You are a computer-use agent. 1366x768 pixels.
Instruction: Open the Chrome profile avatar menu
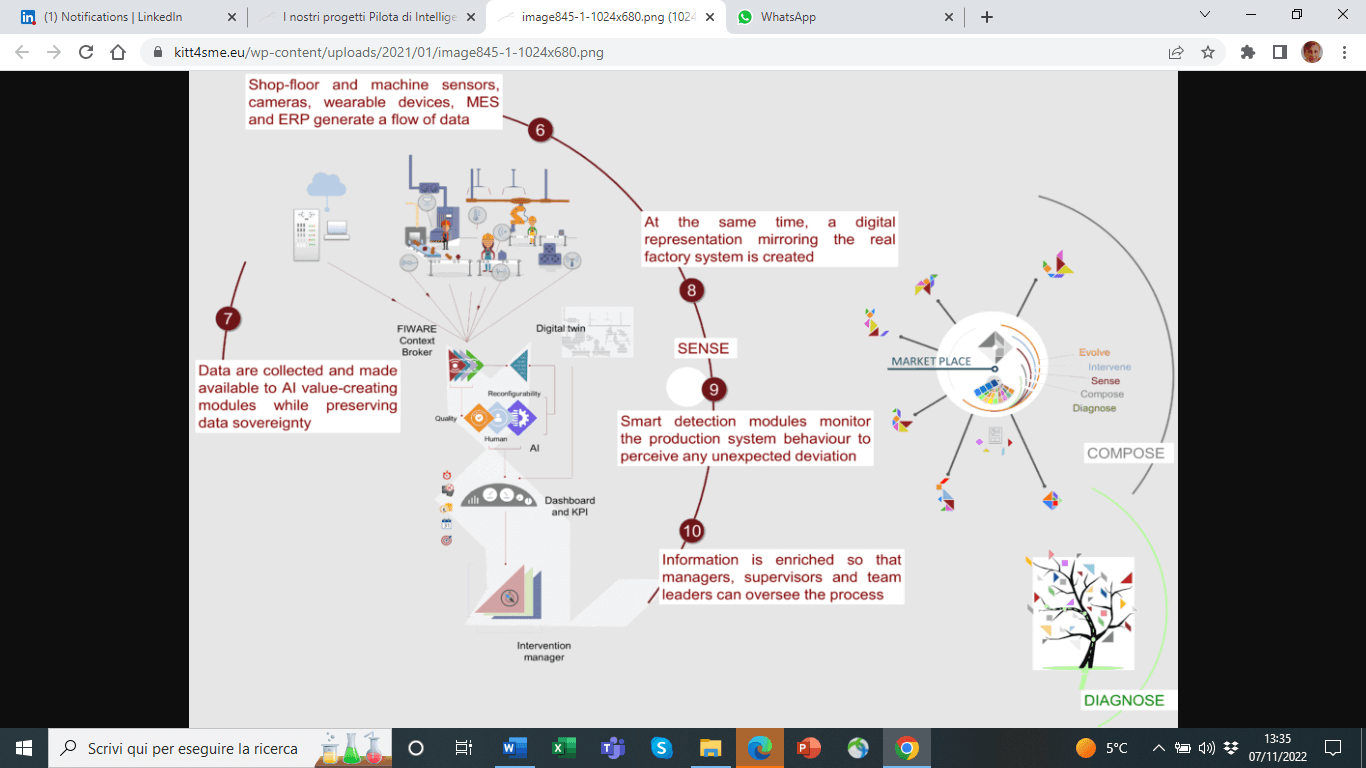[x=1312, y=52]
